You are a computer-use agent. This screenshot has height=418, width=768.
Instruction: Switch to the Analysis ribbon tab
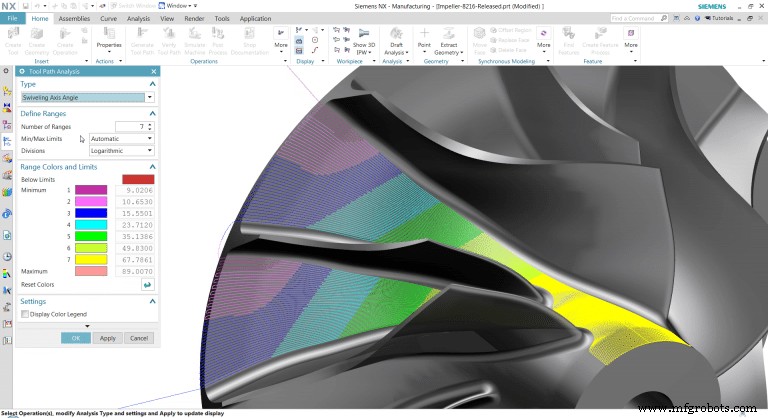coord(138,19)
